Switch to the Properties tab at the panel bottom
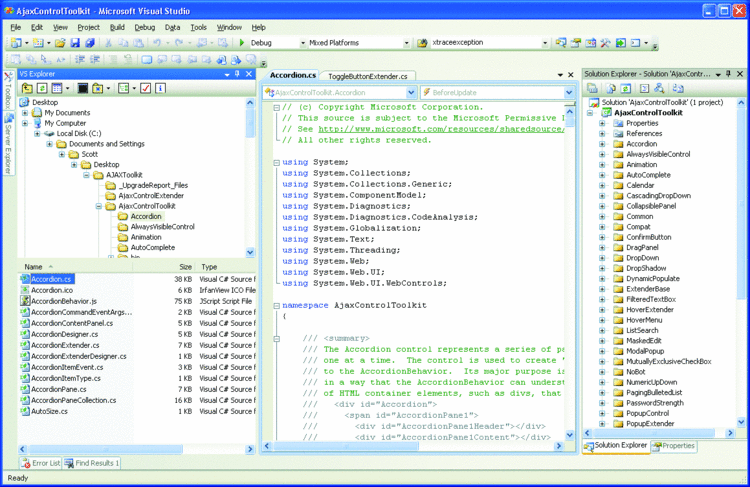Image resolution: width=750 pixels, height=487 pixels. (x=674, y=446)
